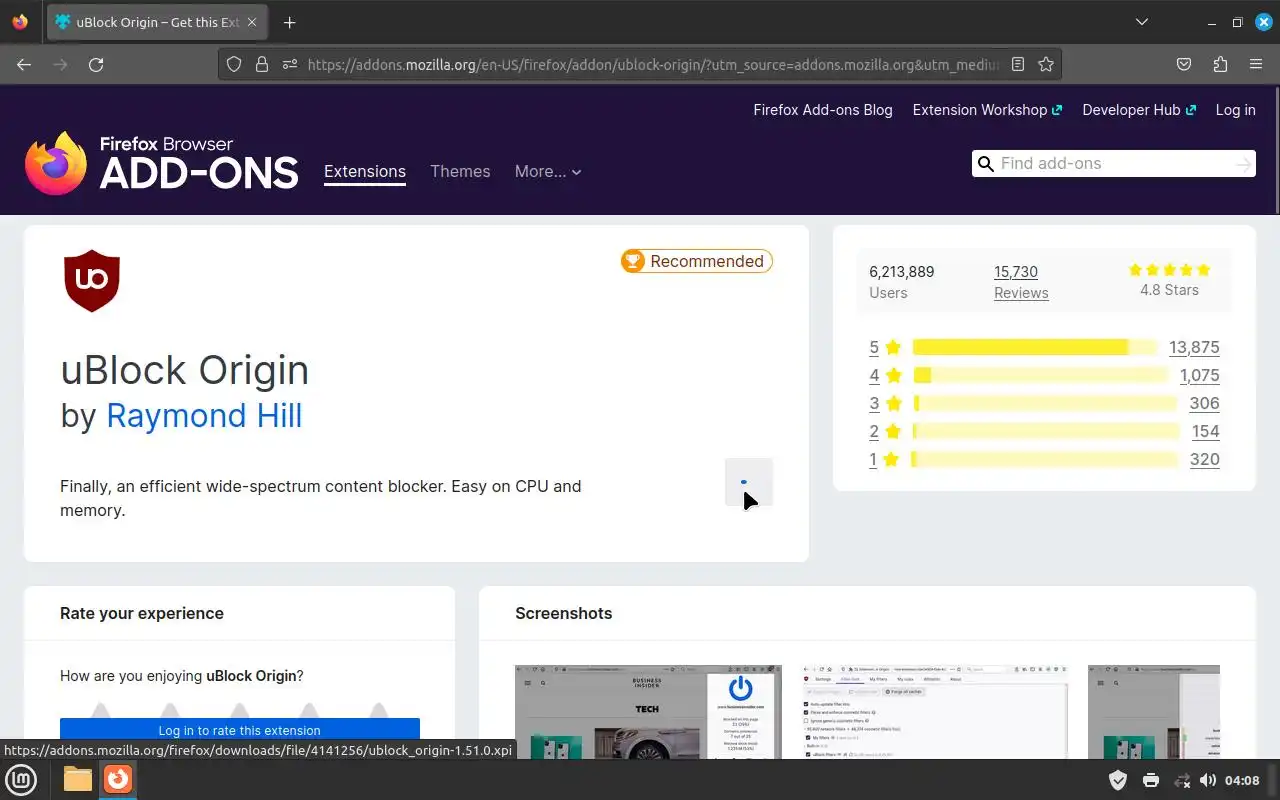This screenshot has height=800, width=1280.
Task: Click the 5-star rating bar
Action: click(x=1035, y=347)
